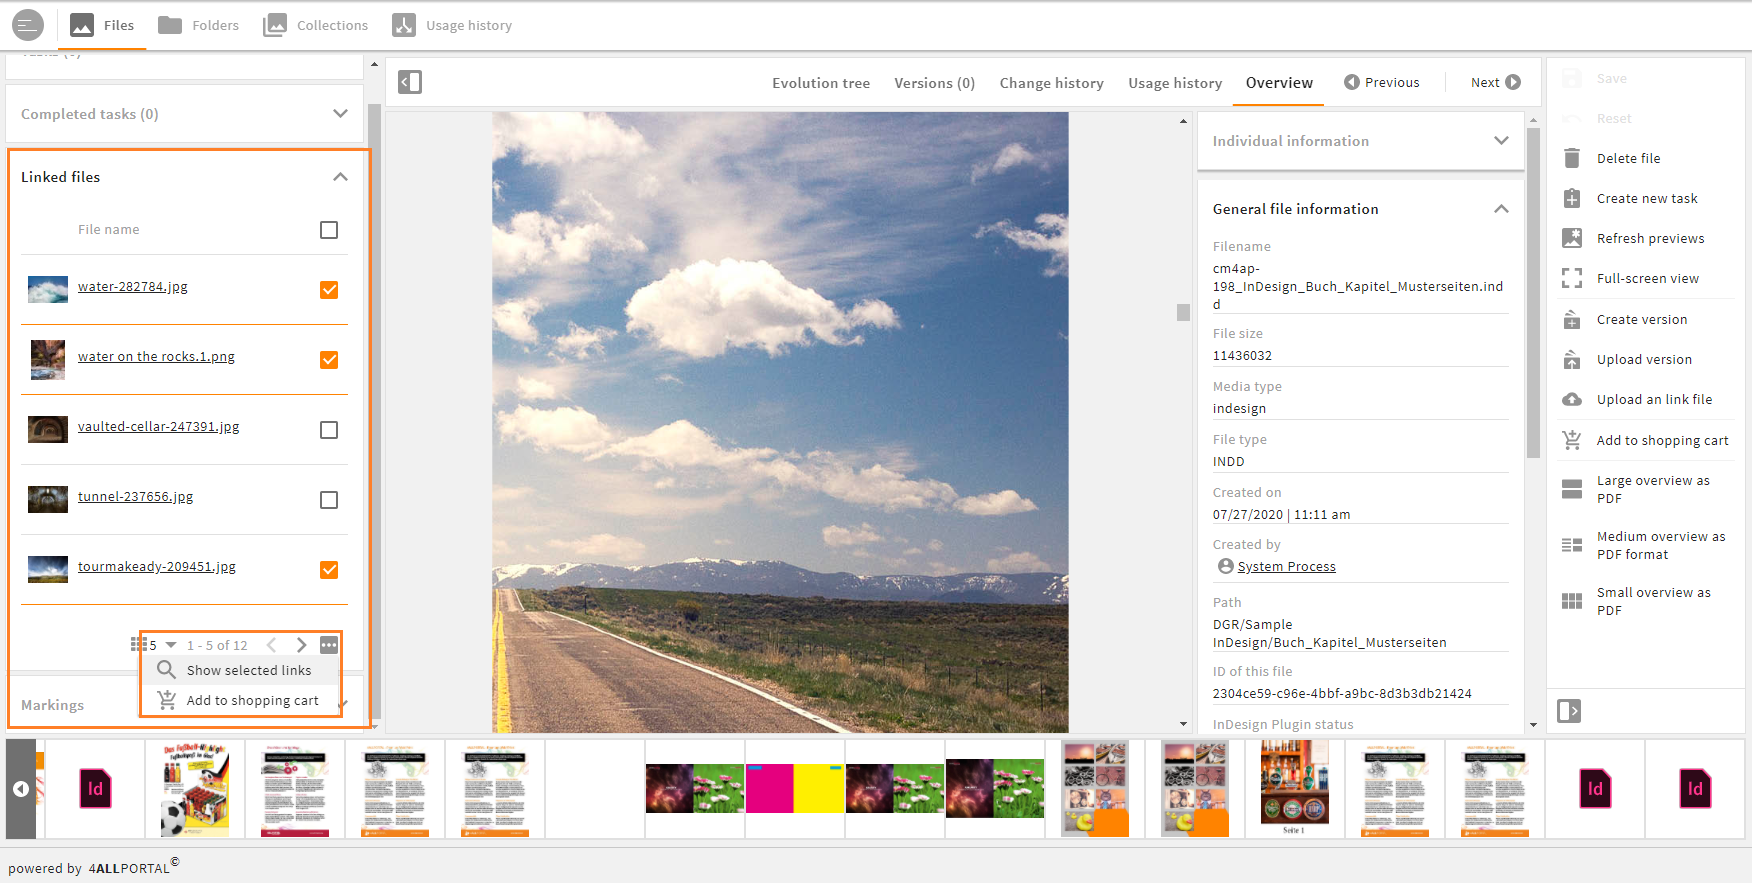Open the Files tab
The height and width of the screenshot is (883, 1752).
pyautogui.click(x=102, y=25)
